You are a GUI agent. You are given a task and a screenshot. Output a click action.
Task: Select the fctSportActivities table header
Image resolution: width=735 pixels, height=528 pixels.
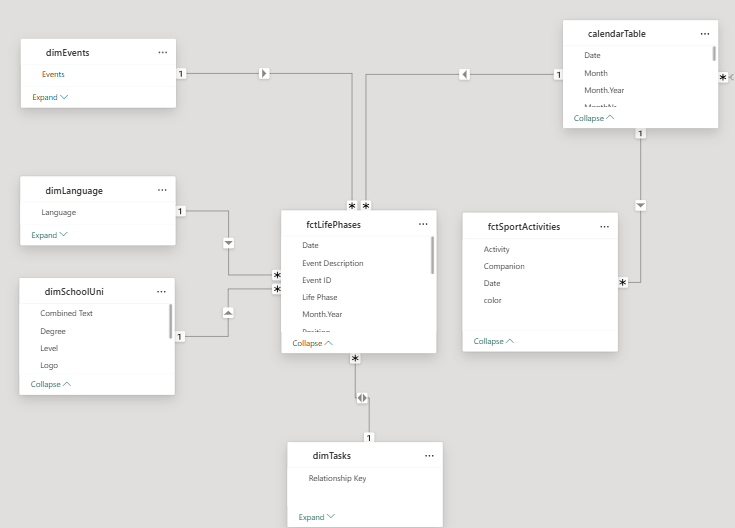point(540,226)
